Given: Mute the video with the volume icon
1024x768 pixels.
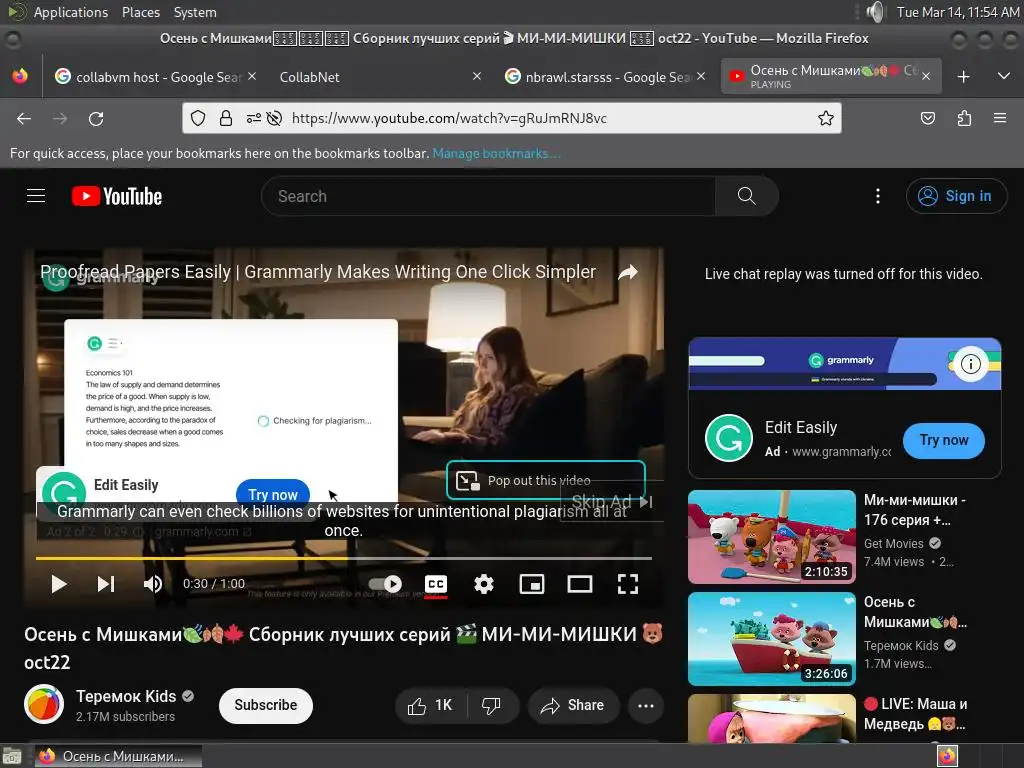Looking at the screenshot, I should pos(153,584).
